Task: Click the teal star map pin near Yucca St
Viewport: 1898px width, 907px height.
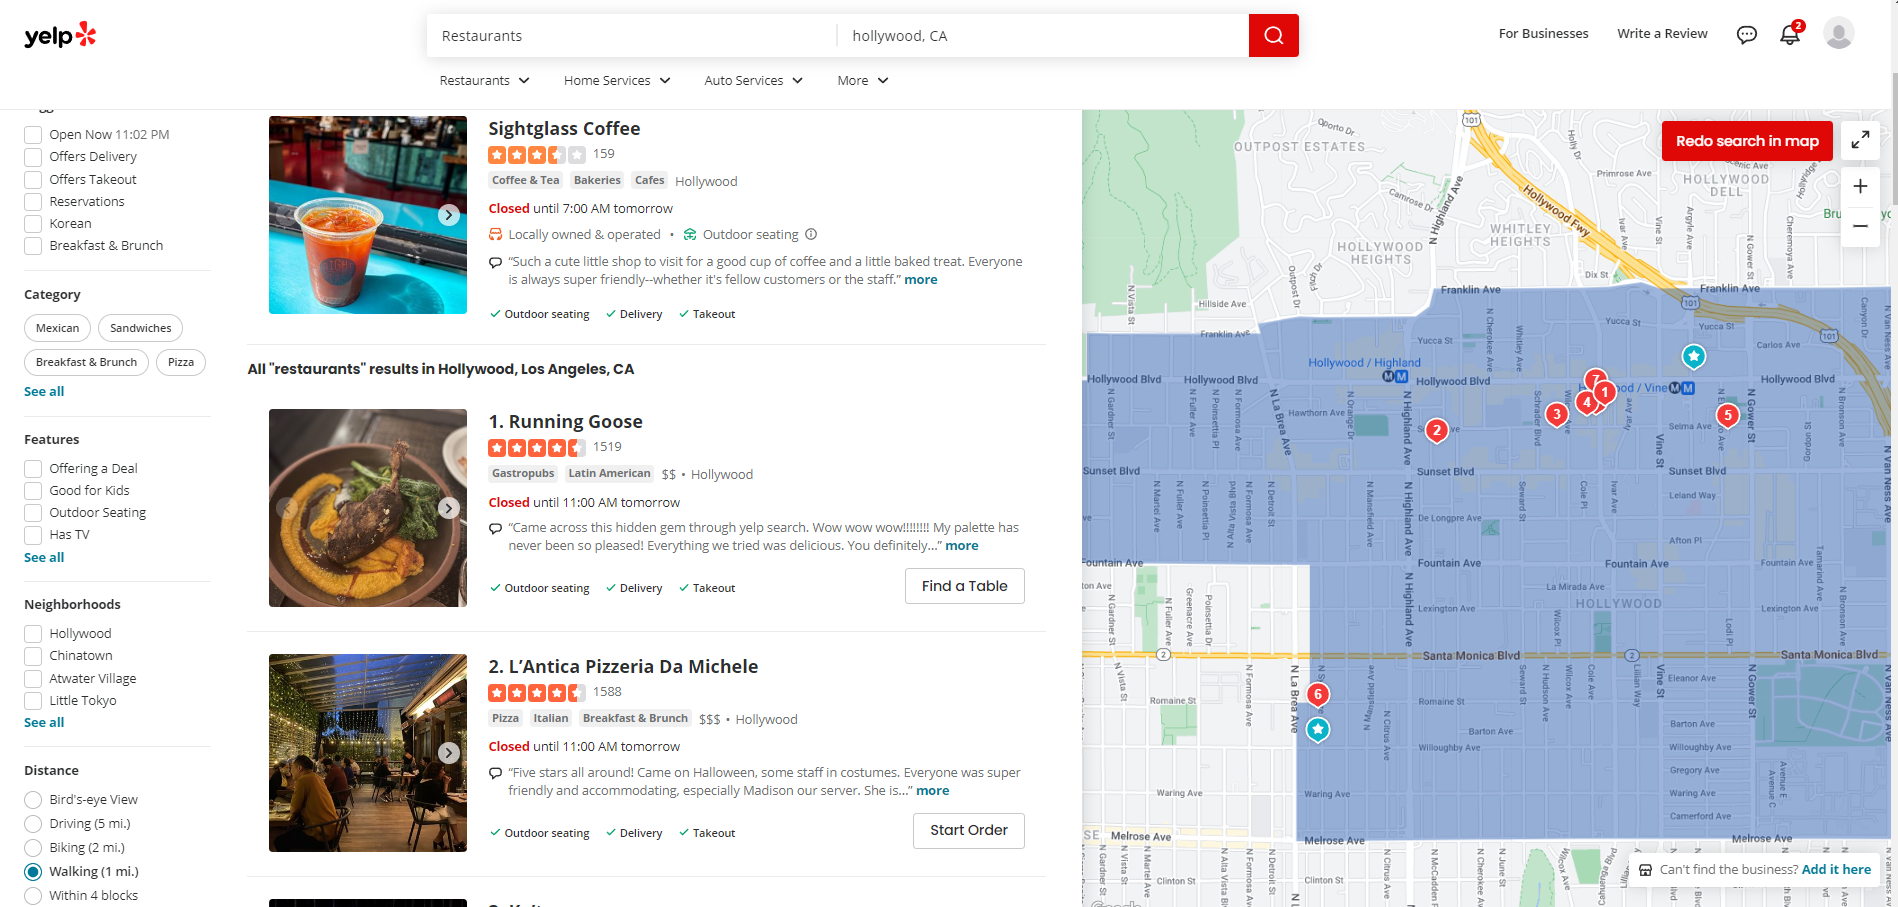Action: (1693, 356)
